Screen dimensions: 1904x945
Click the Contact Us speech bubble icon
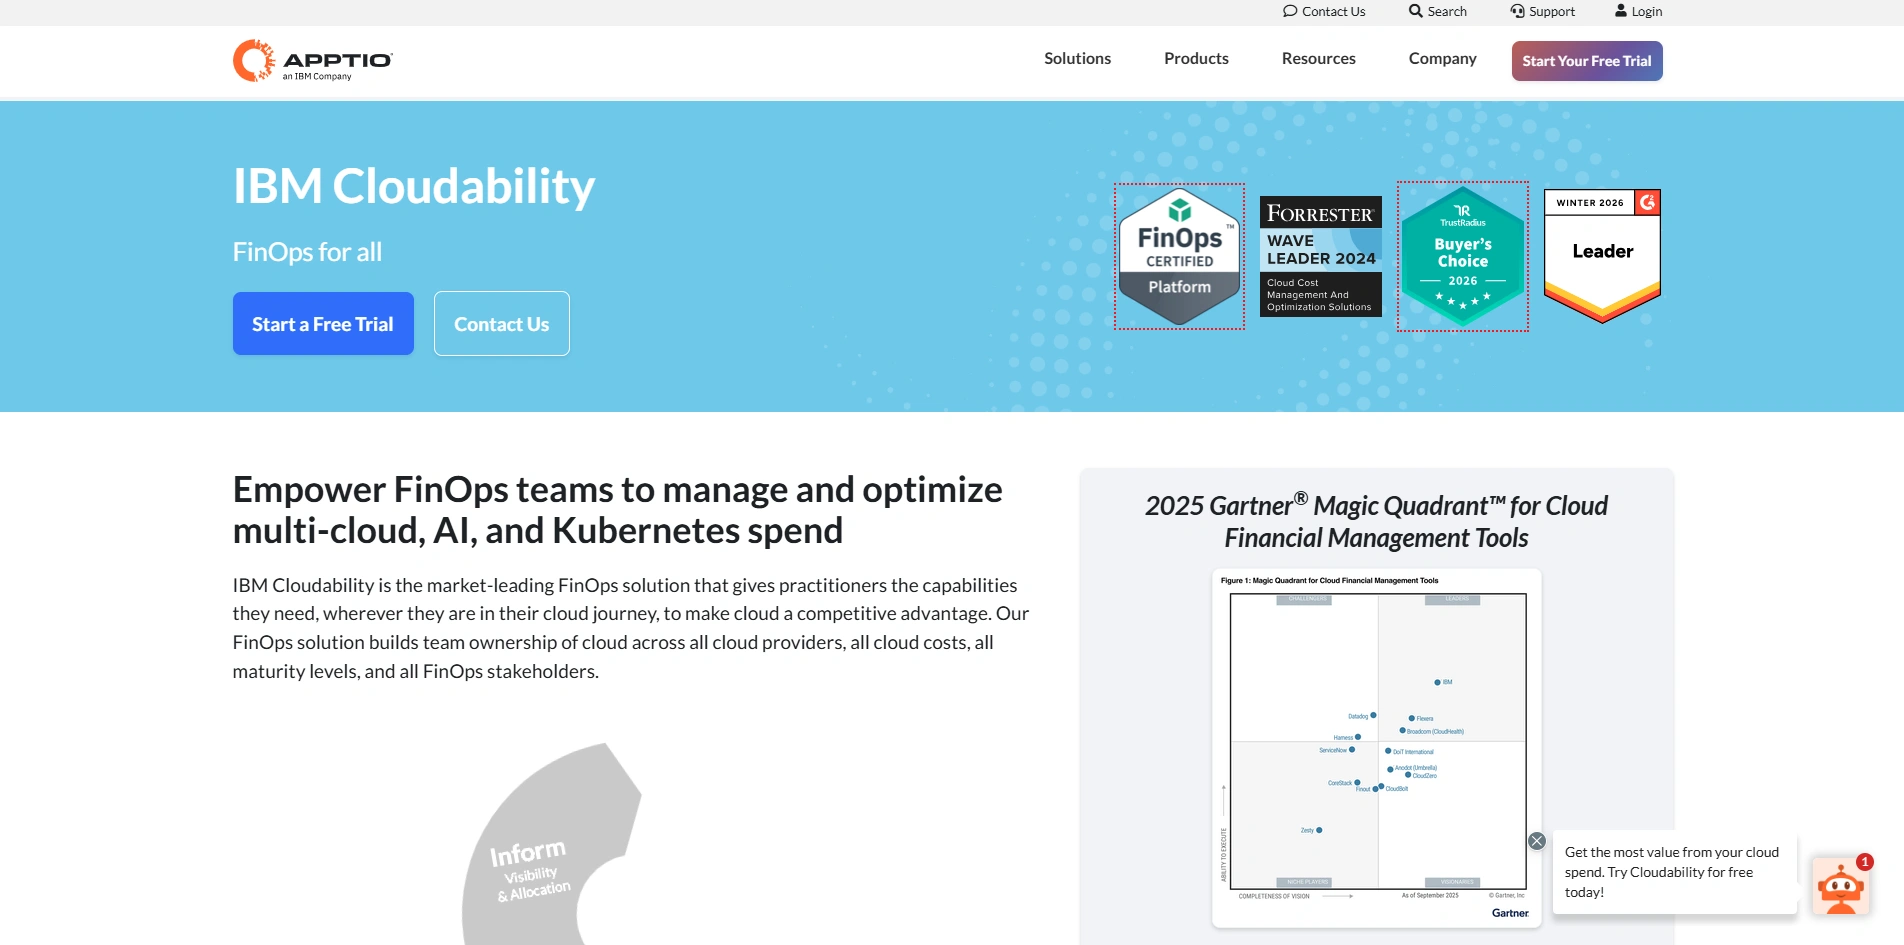[x=1289, y=11]
